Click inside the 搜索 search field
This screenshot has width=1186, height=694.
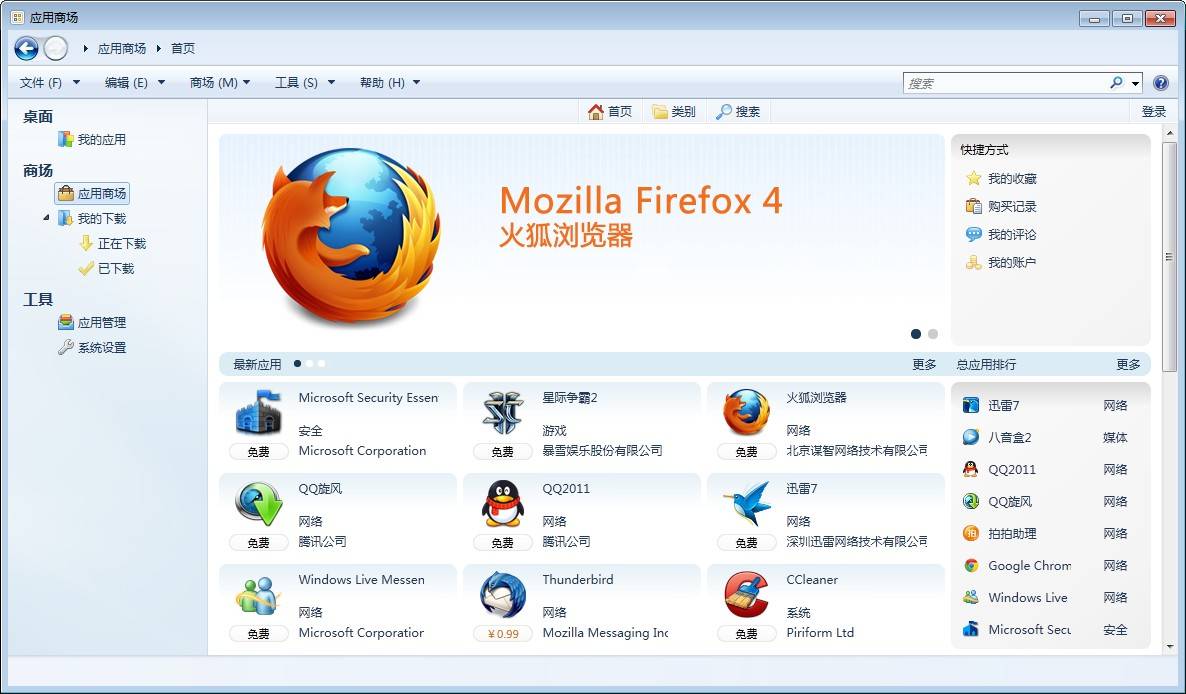tap(1004, 84)
